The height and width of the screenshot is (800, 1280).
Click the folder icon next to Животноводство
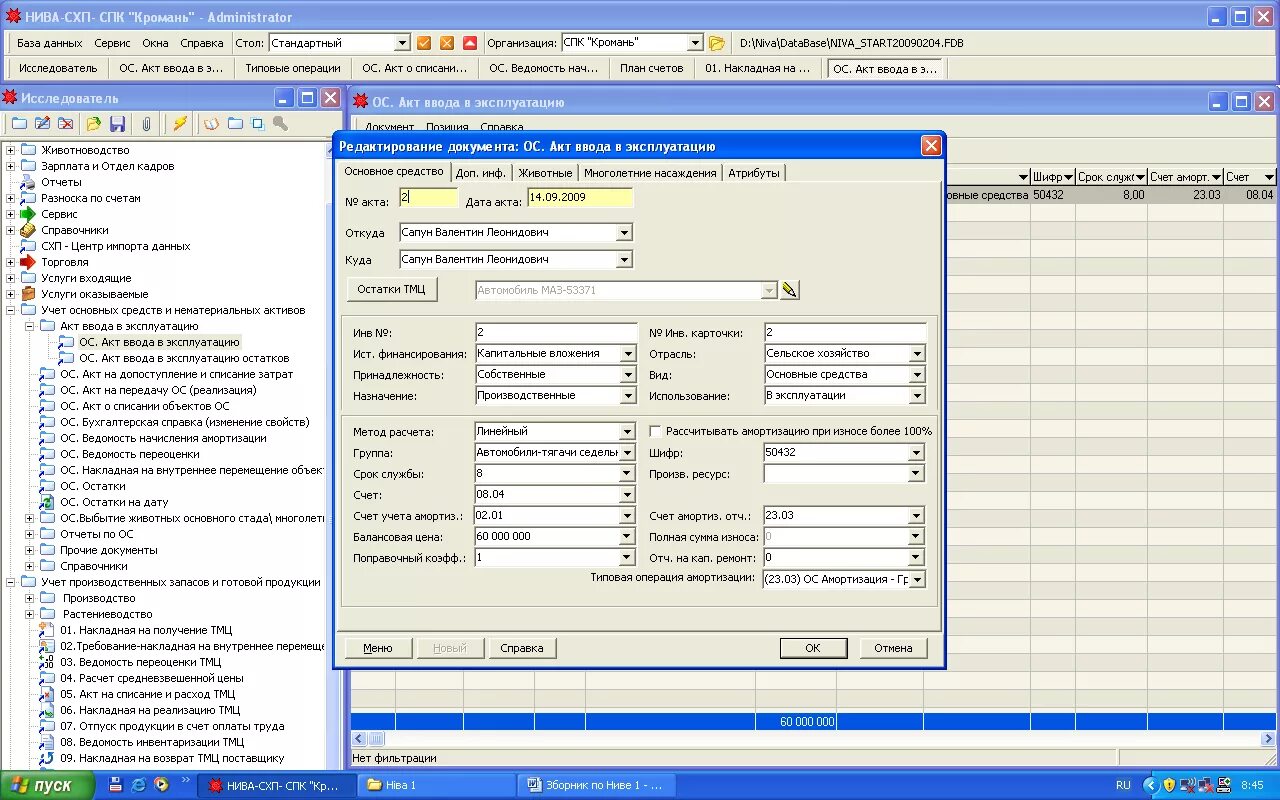(x=28, y=150)
